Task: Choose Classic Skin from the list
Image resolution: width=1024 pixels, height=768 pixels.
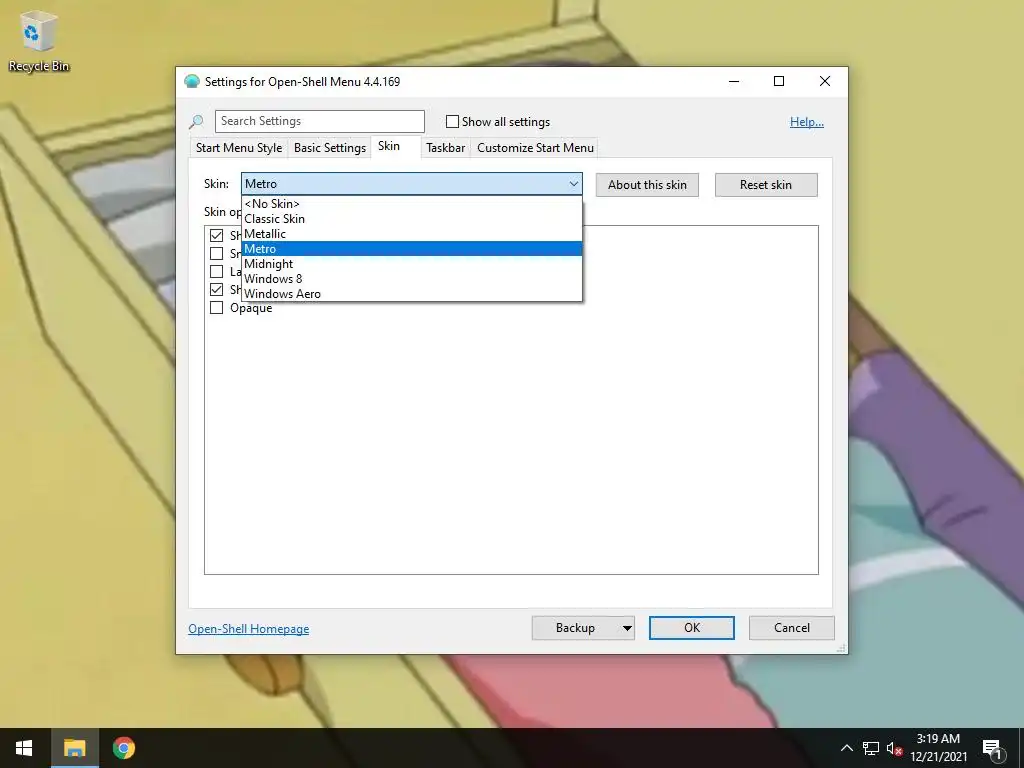Action: pos(411,219)
